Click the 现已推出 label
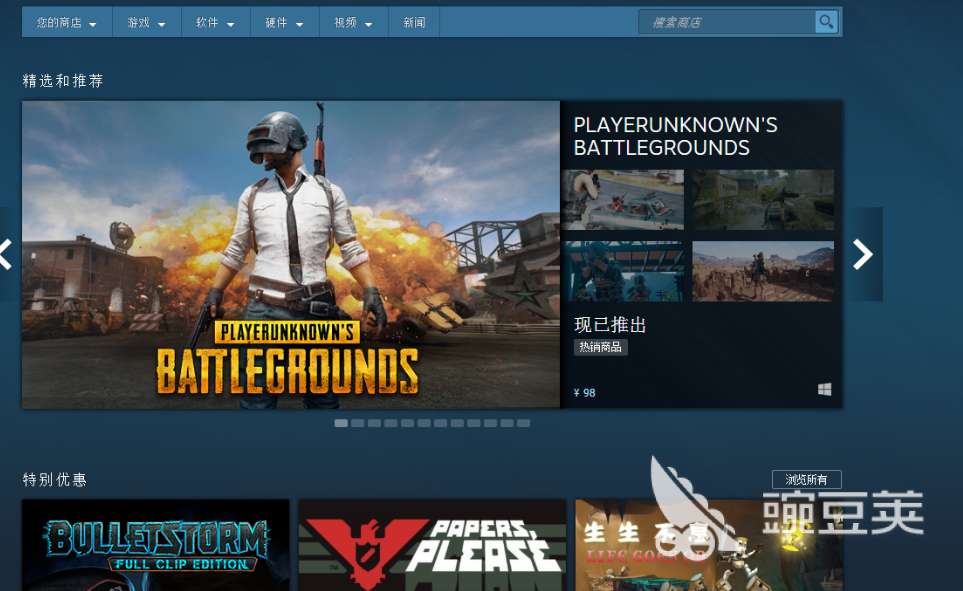963x591 pixels. click(x=610, y=325)
